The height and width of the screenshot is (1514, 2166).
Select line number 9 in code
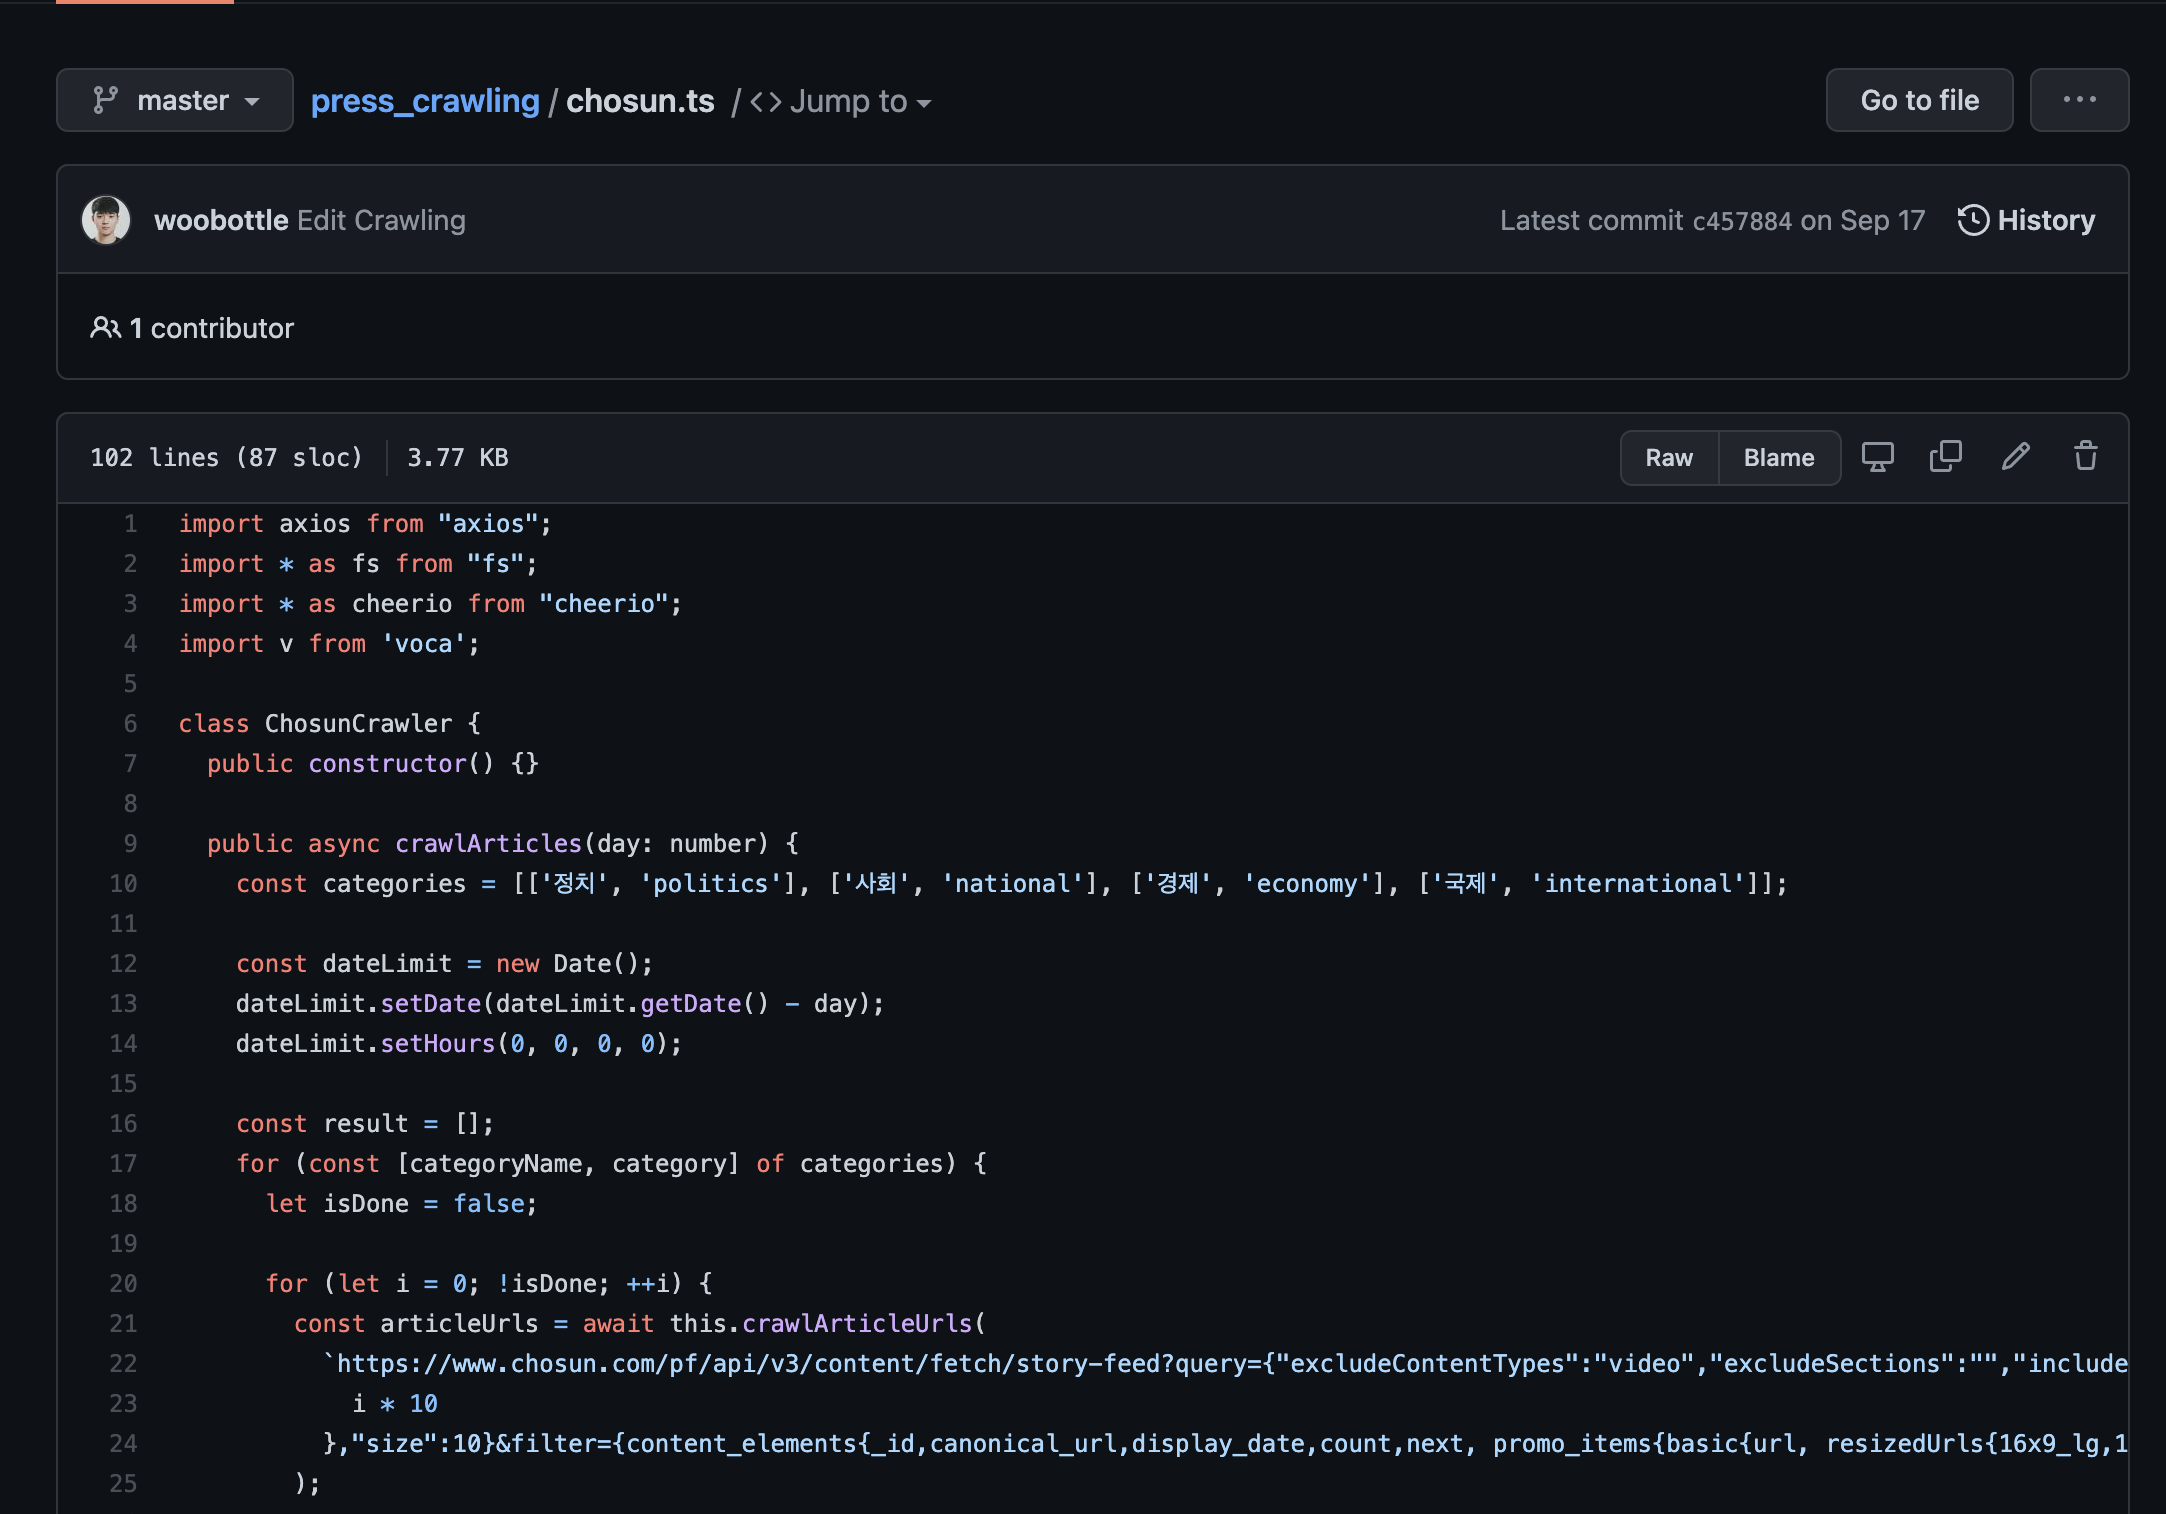[x=130, y=844]
